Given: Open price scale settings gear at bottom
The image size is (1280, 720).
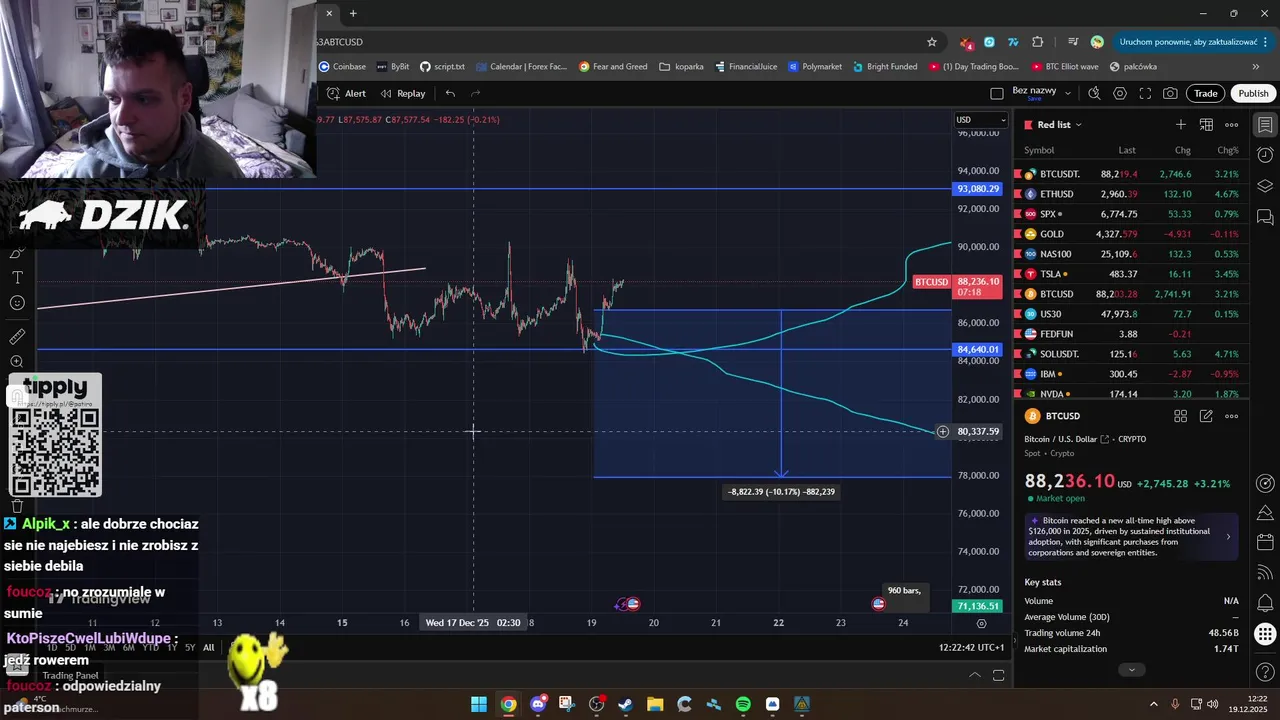Looking at the screenshot, I should coord(981,623).
